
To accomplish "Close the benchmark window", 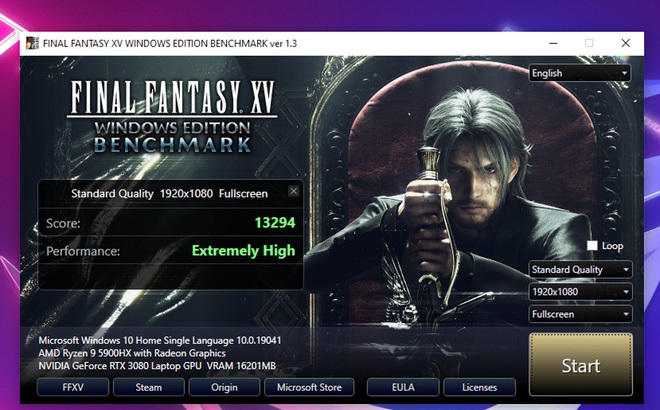I will [625, 44].
